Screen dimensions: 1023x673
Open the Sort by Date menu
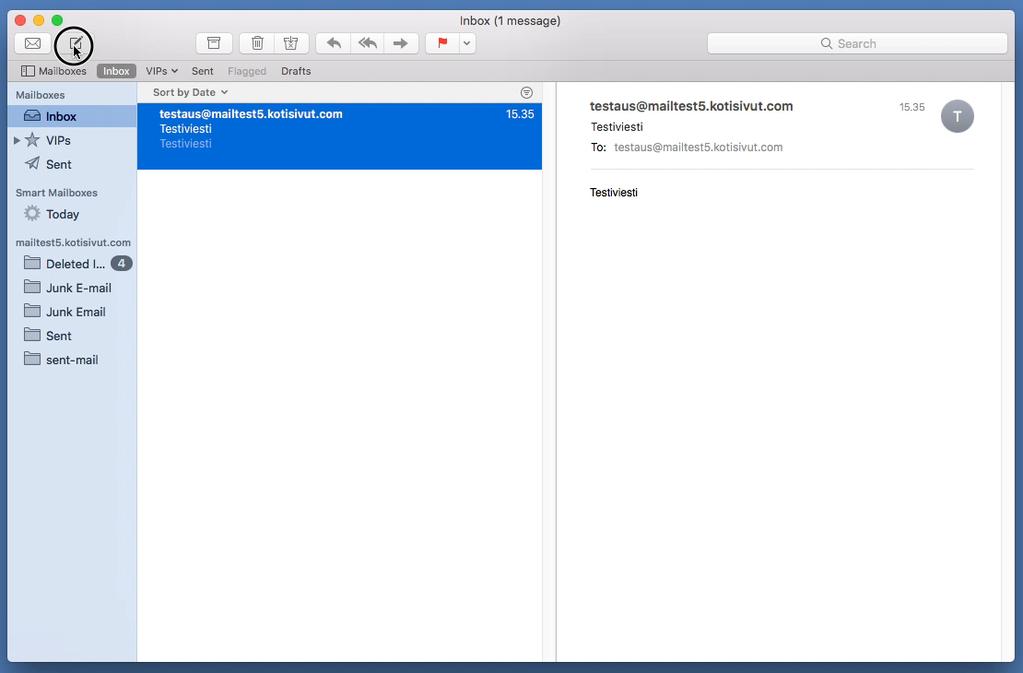click(x=190, y=93)
